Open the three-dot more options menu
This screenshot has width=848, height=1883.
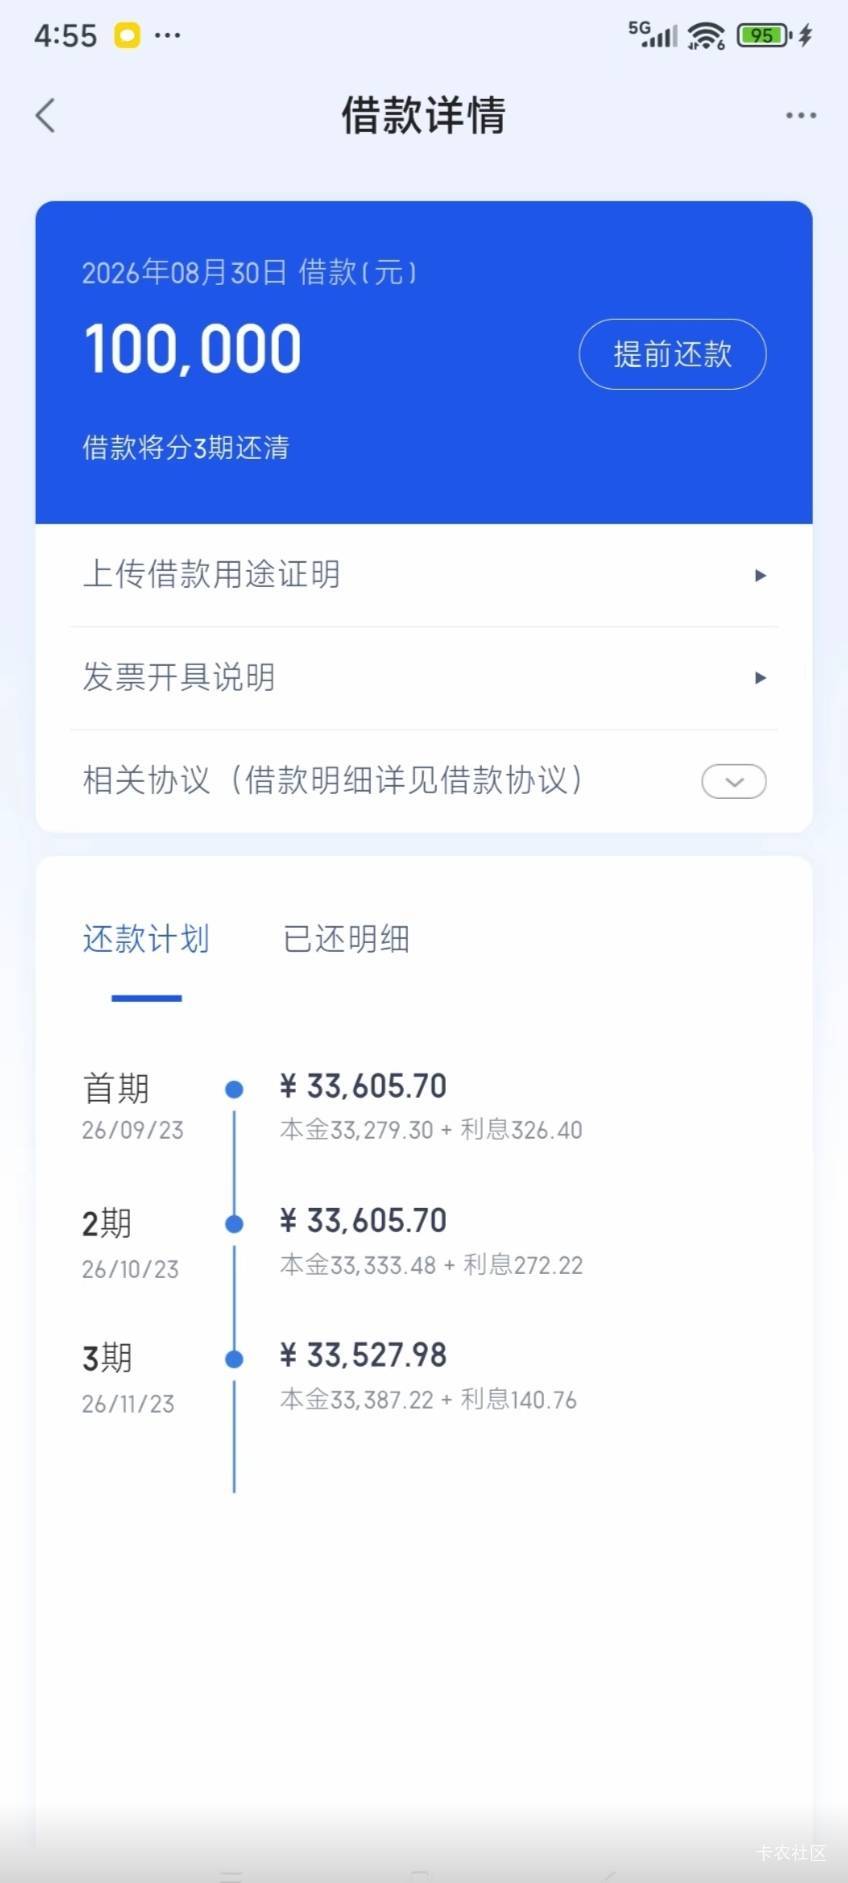801,116
